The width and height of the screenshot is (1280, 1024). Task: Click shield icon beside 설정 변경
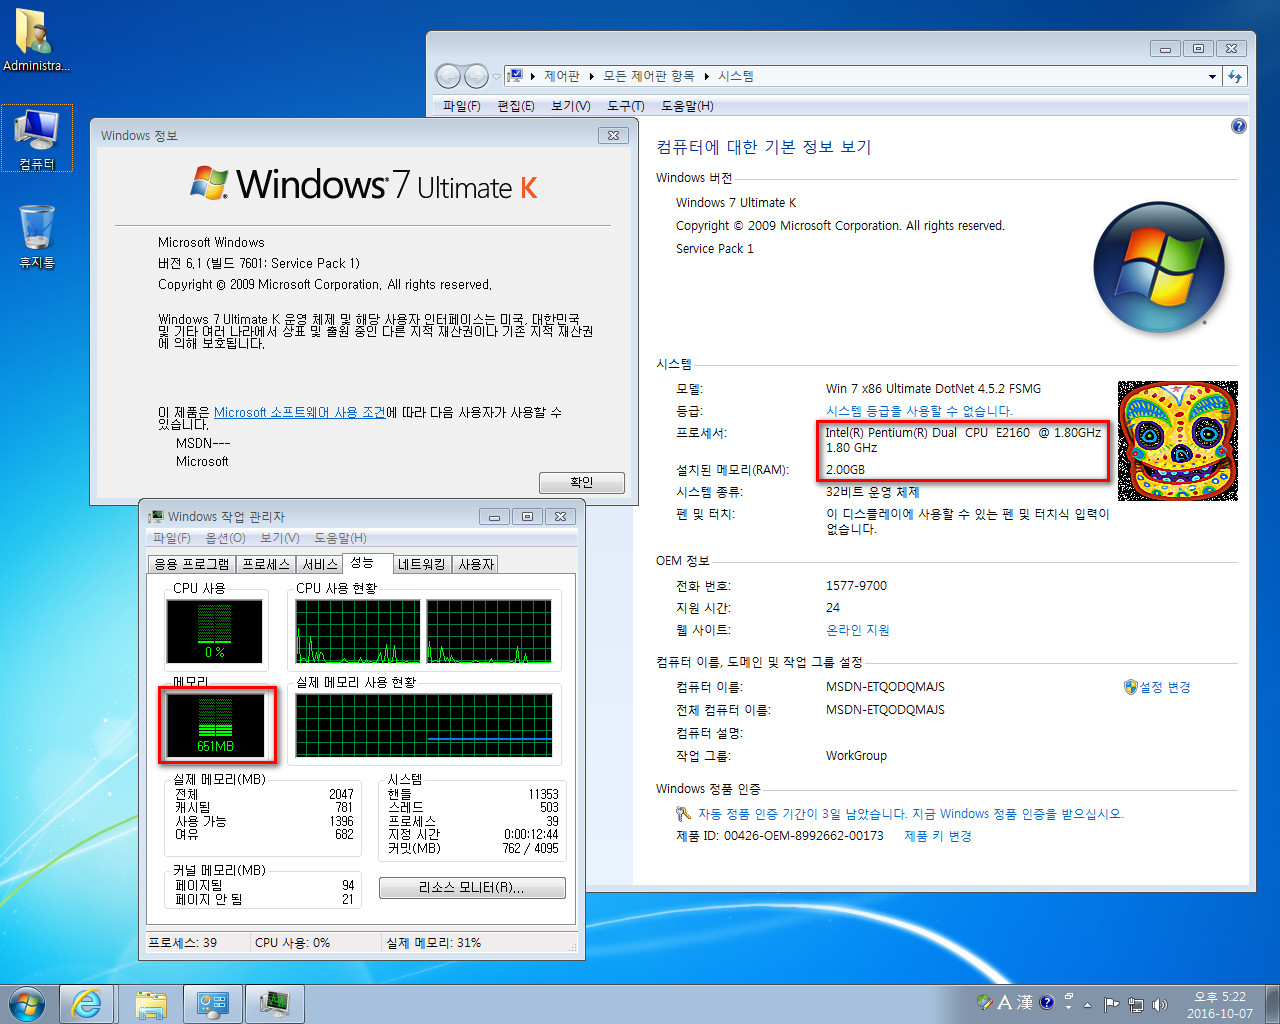pyautogui.click(x=1131, y=687)
